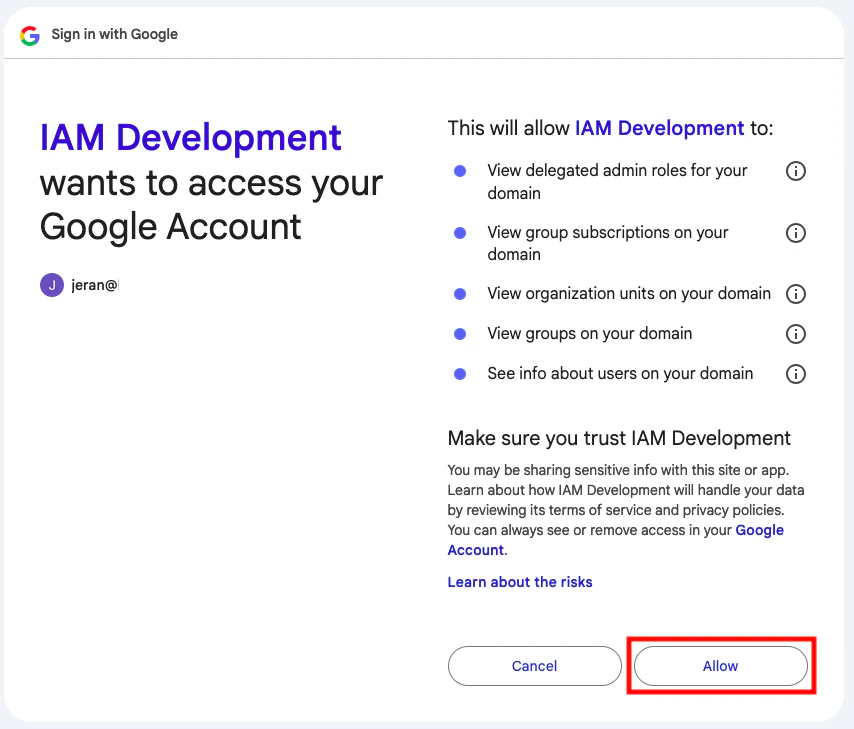Viewport: 854px width, 729px height.
Task: Open the Google Account link
Action: click(760, 530)
